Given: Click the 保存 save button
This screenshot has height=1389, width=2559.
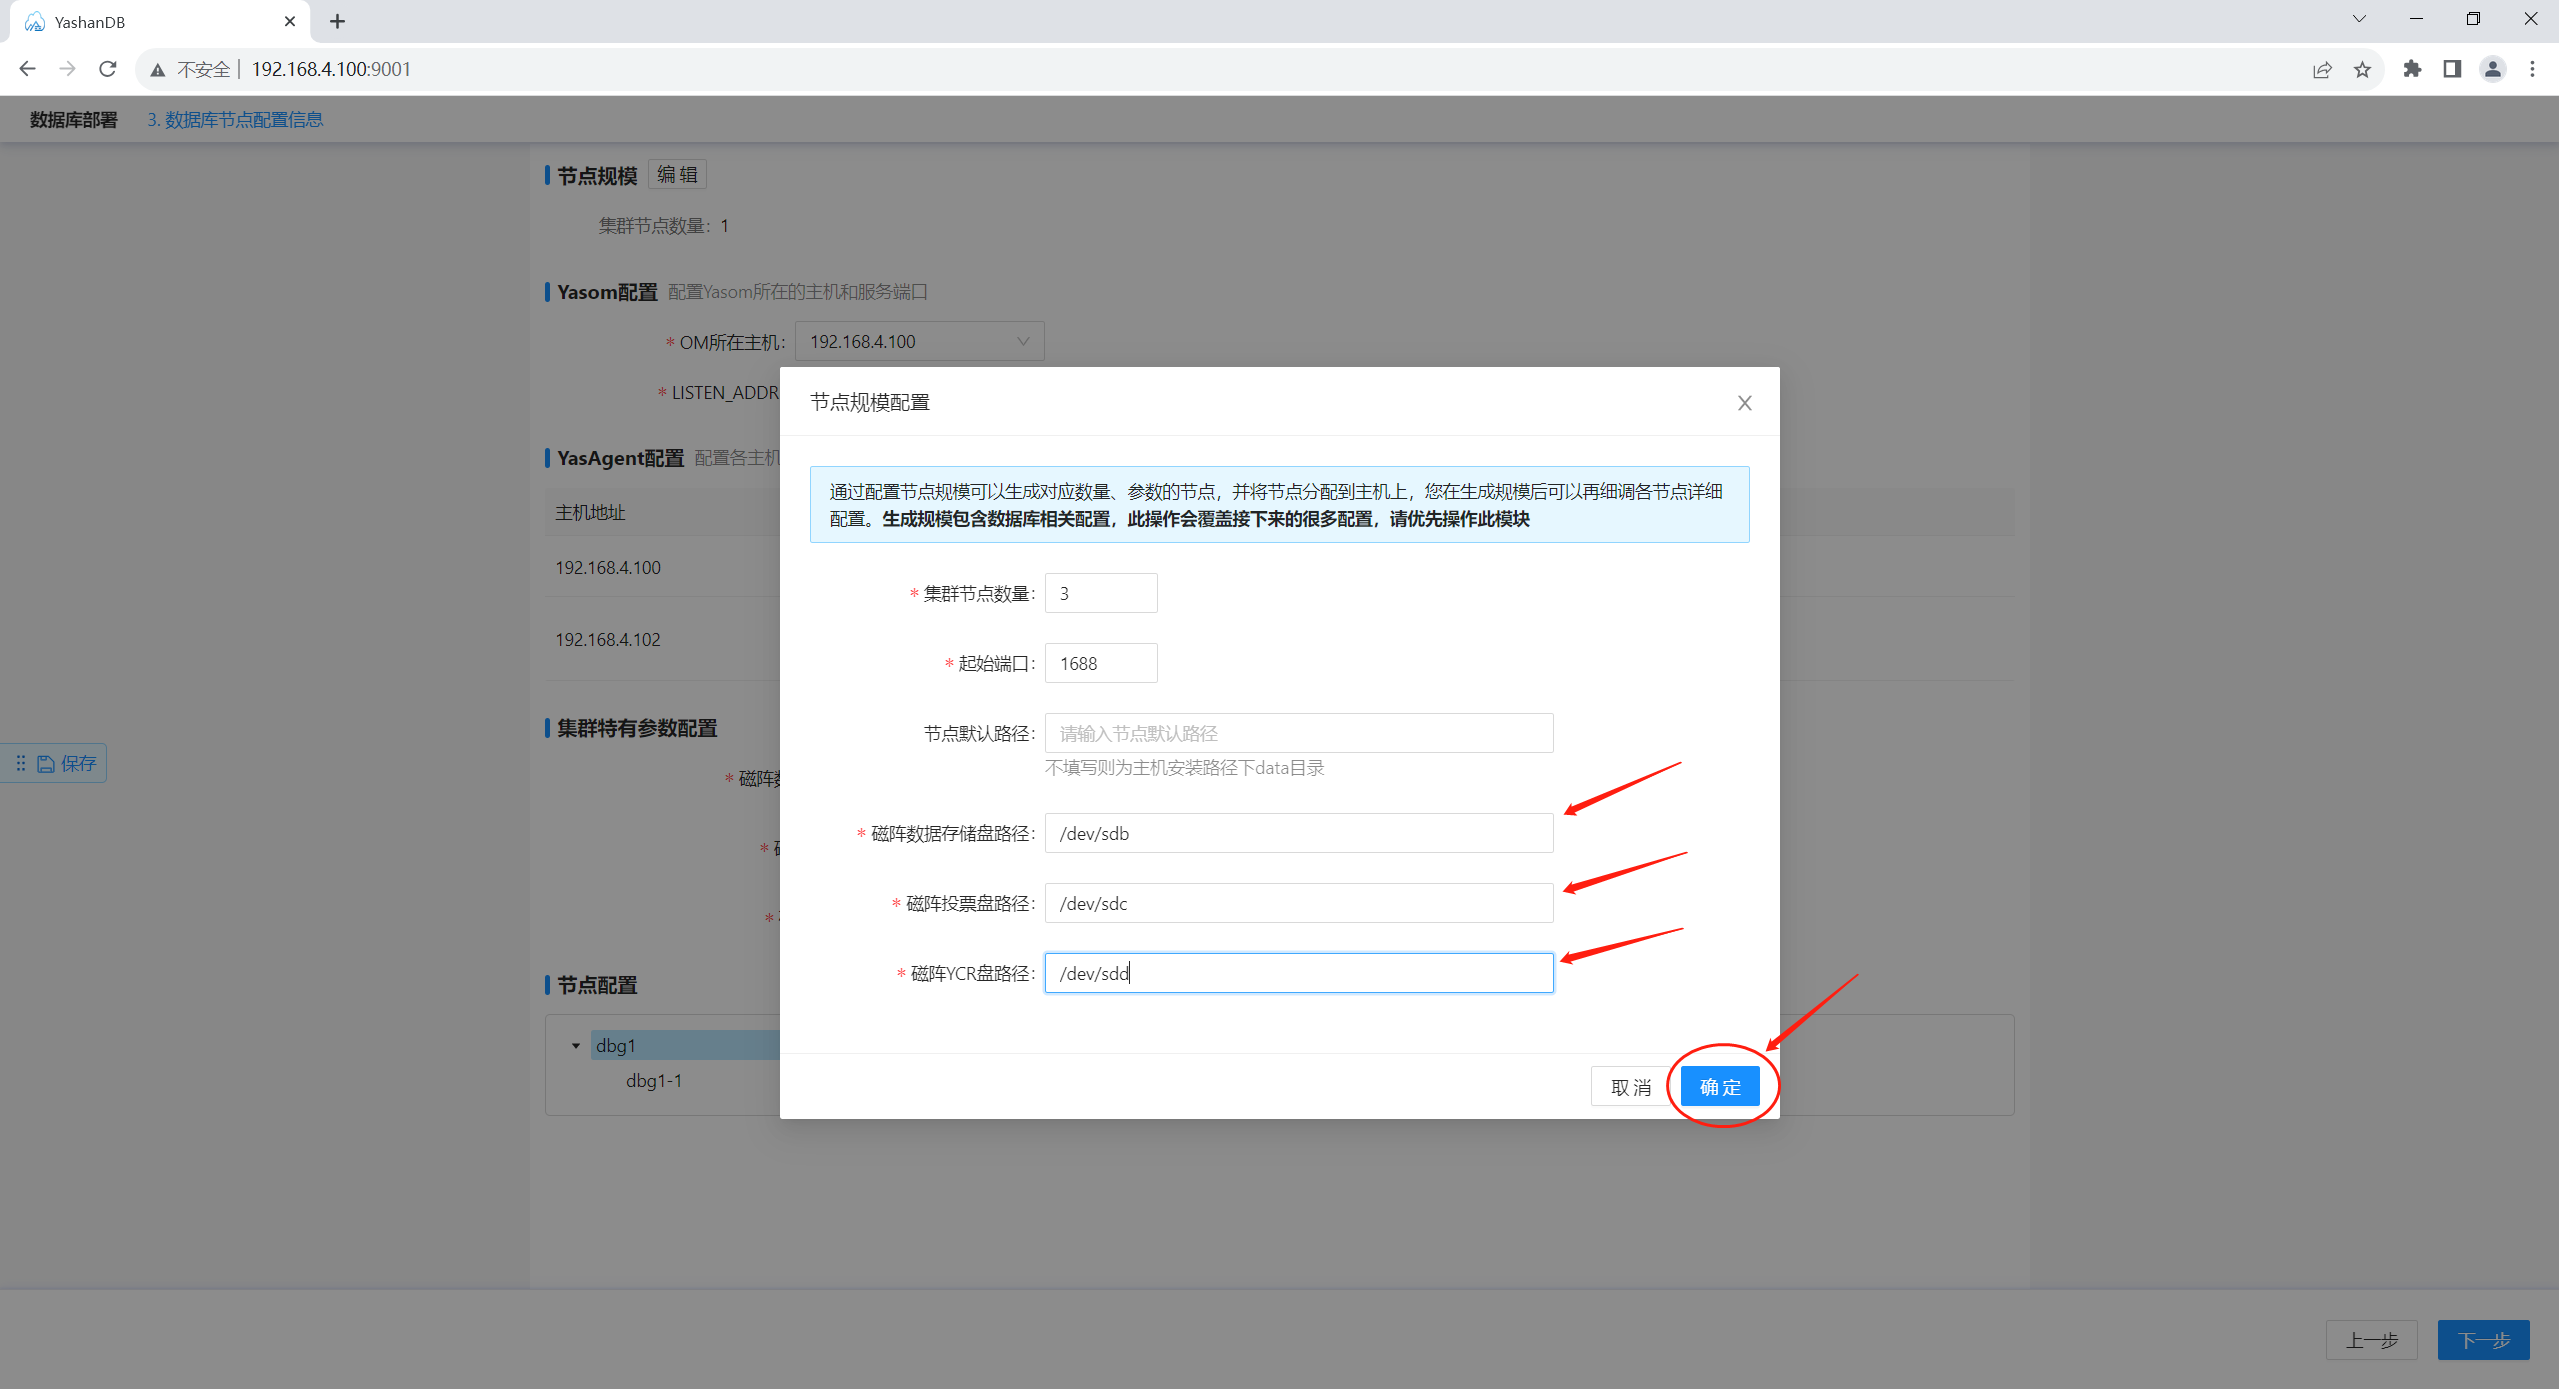Looking at the screenshot, I should click(67, 763).
